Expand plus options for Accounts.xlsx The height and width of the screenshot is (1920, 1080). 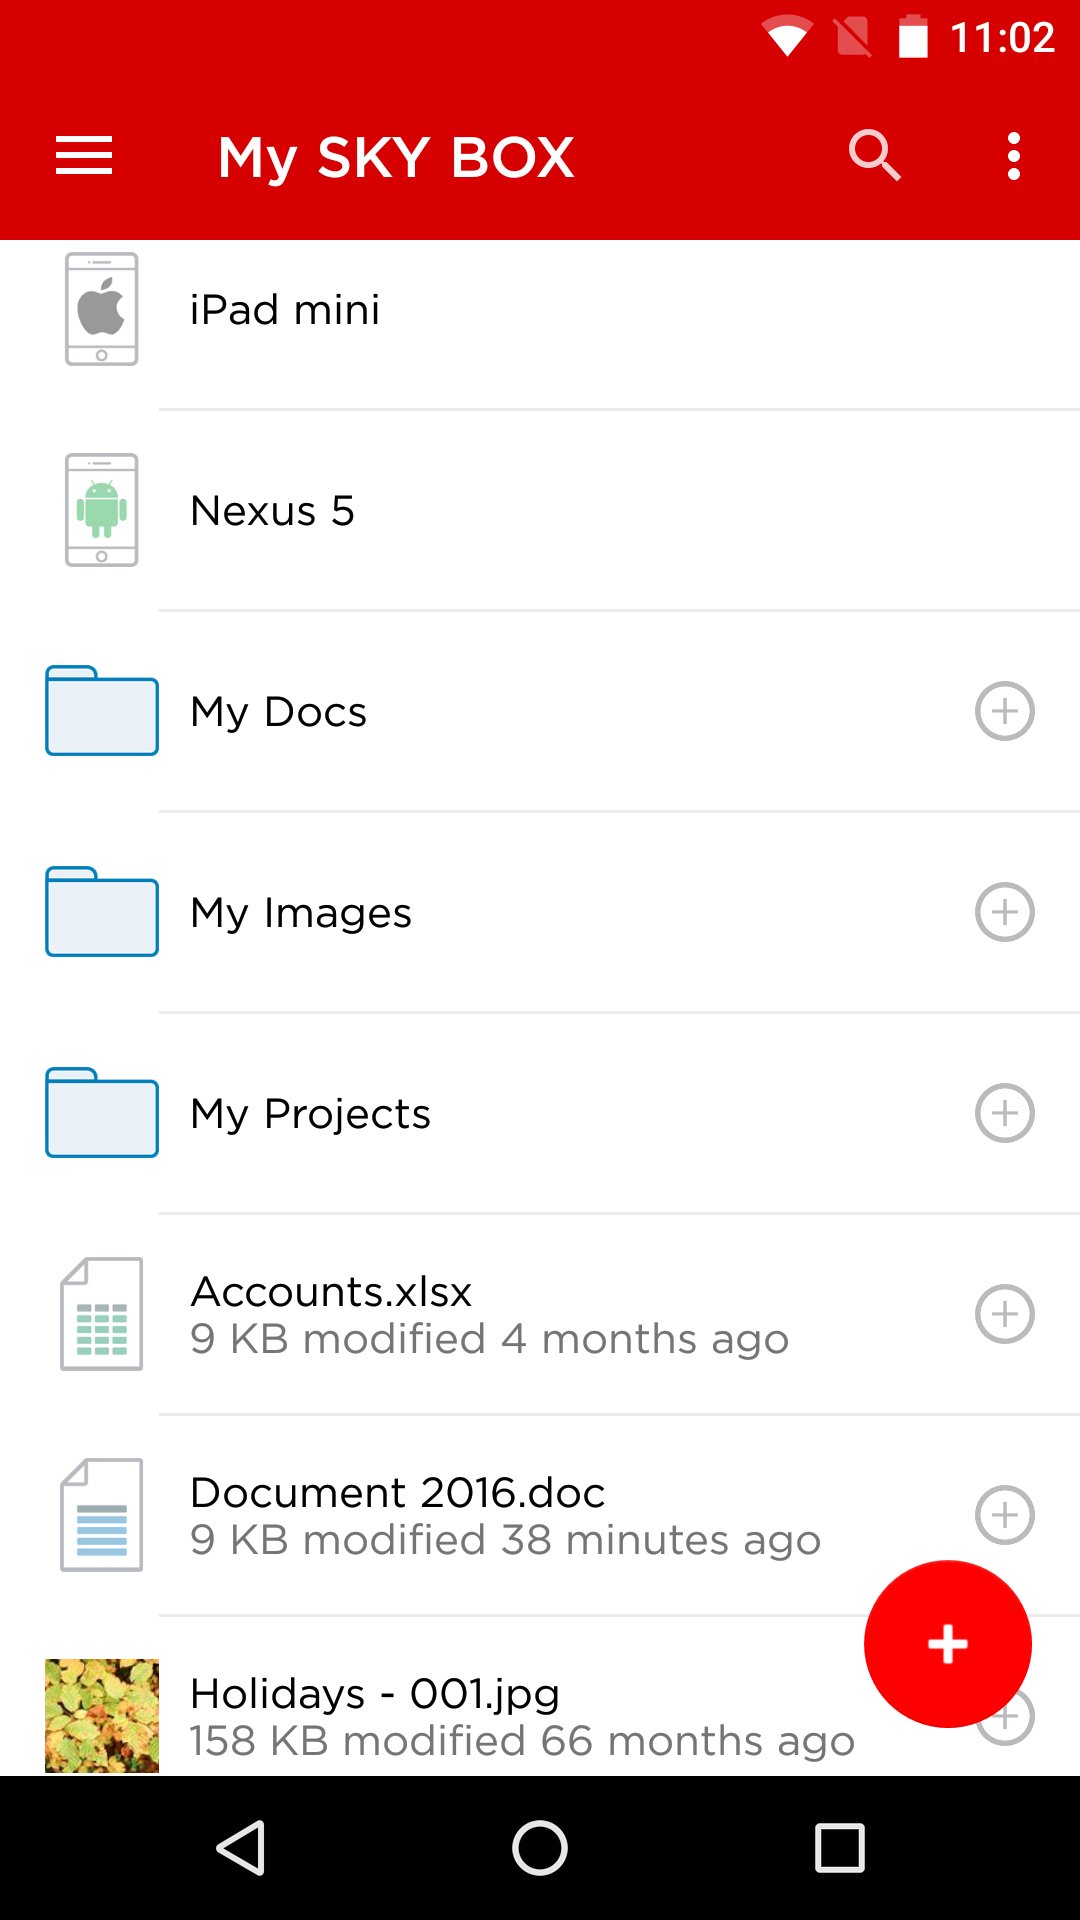click(1004, 1314)
